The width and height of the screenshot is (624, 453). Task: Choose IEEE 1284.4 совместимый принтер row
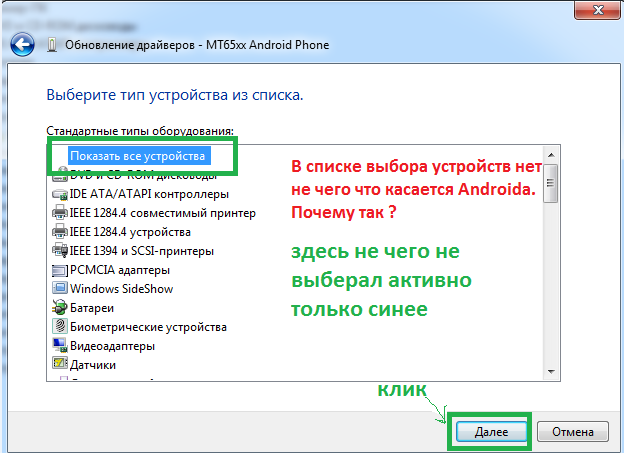(x=163, y=213)
